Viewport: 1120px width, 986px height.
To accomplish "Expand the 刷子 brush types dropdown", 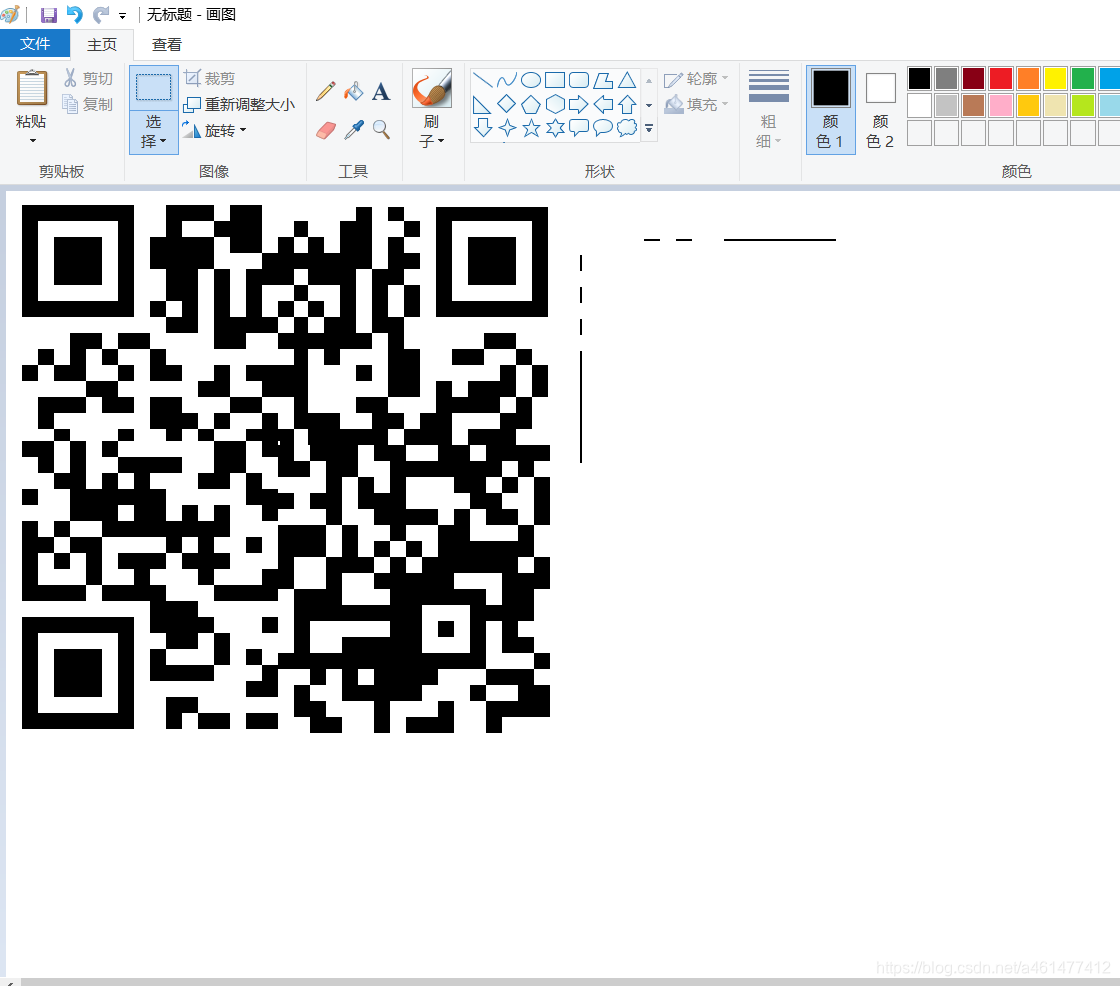I will [x=431, y=131].
